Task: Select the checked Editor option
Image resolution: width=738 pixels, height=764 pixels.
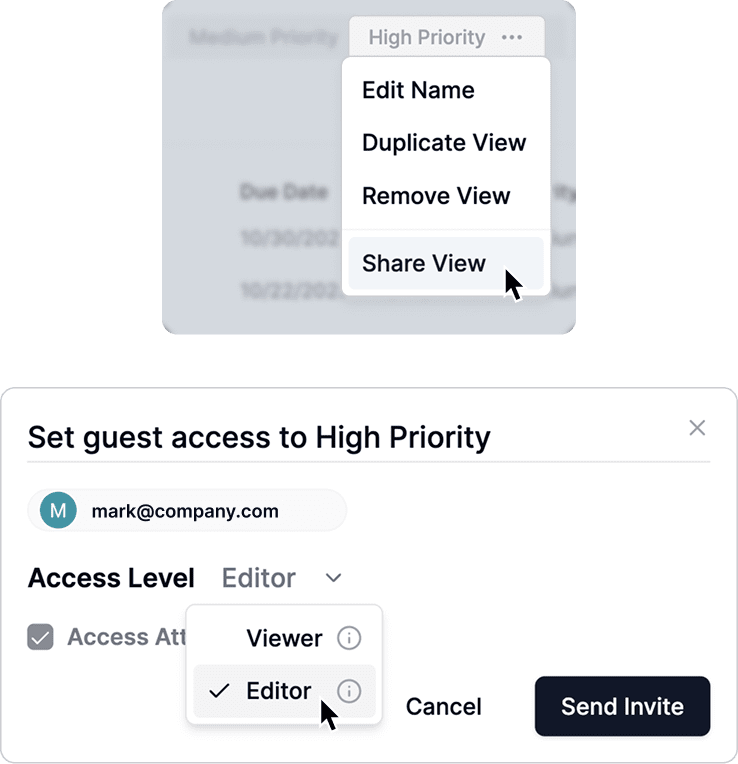Action: pos(278,691)
